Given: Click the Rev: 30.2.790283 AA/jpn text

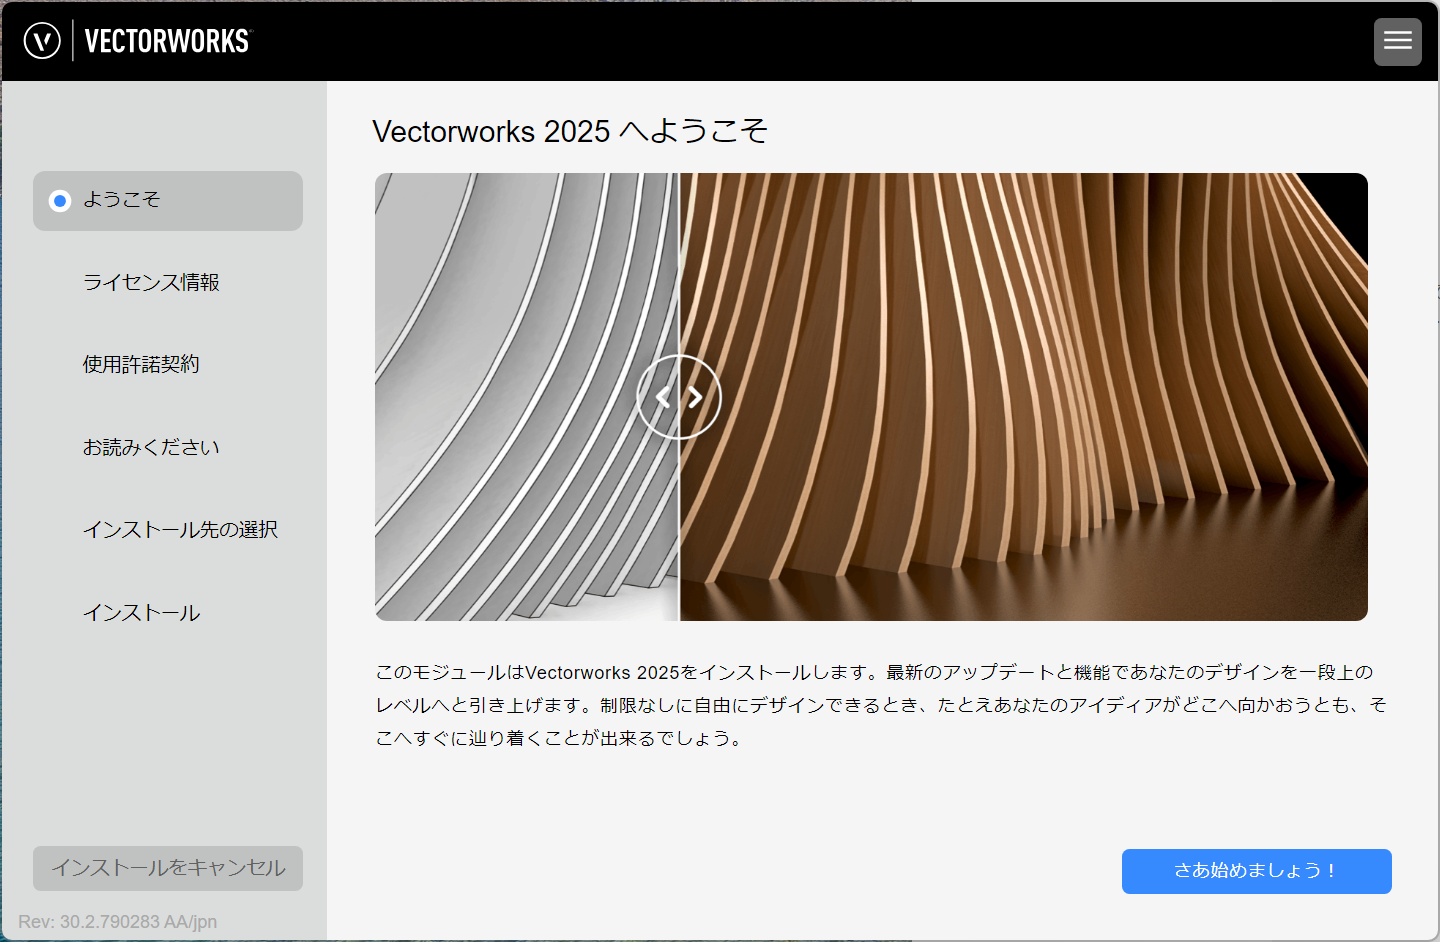Looking at the screenshot, I should (117, 922).
